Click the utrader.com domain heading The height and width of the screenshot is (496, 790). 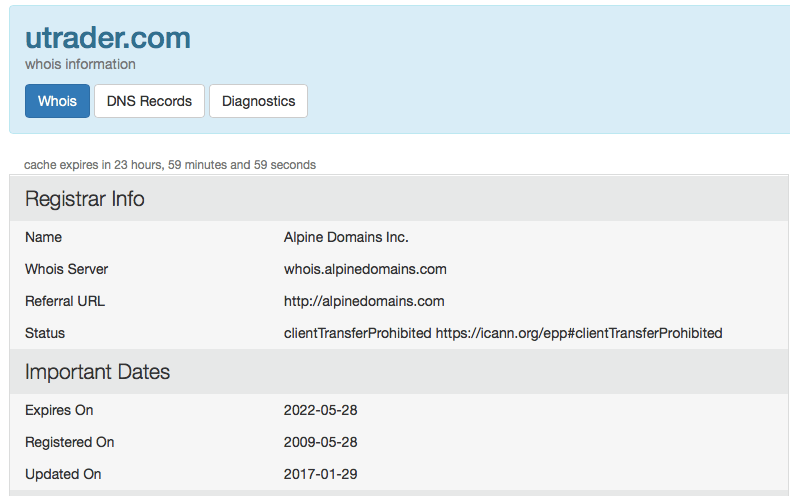(x=108, y=38)
